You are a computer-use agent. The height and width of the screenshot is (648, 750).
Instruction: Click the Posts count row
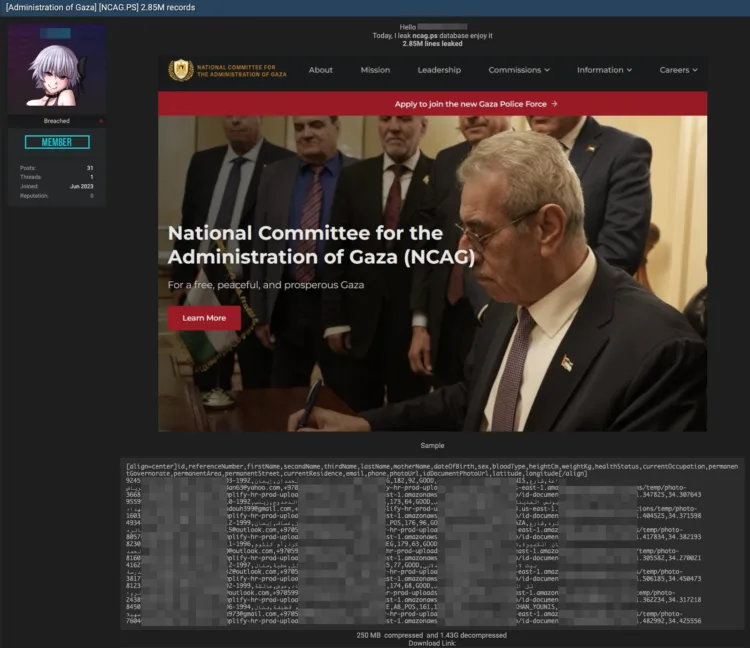tap(56, 168)
